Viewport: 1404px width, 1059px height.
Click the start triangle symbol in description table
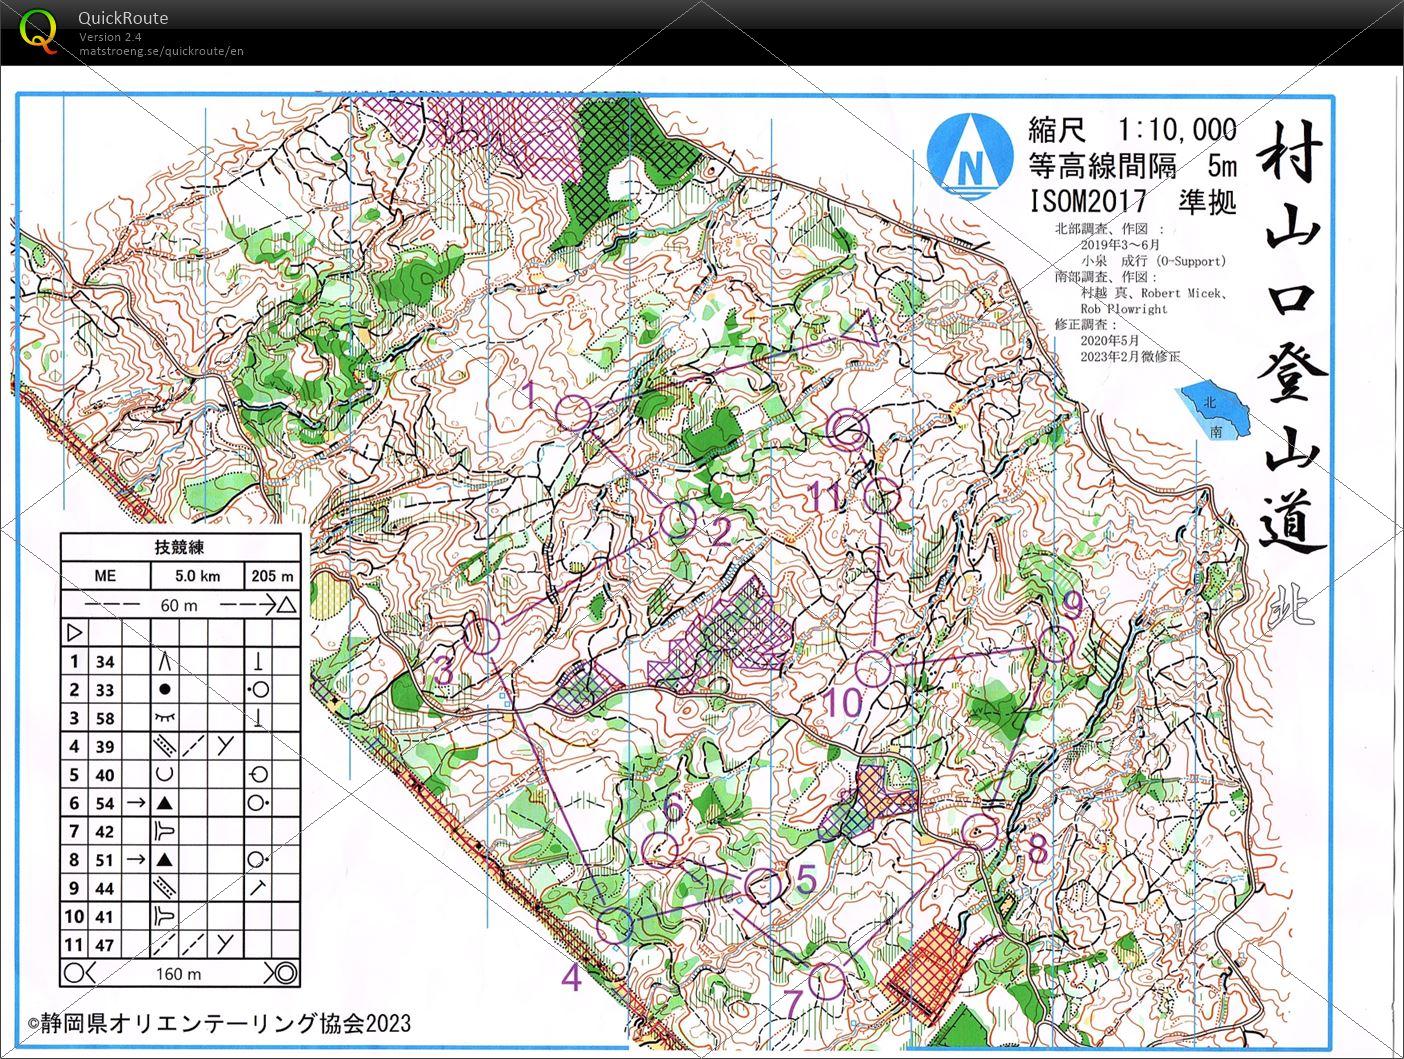point(74,633)
